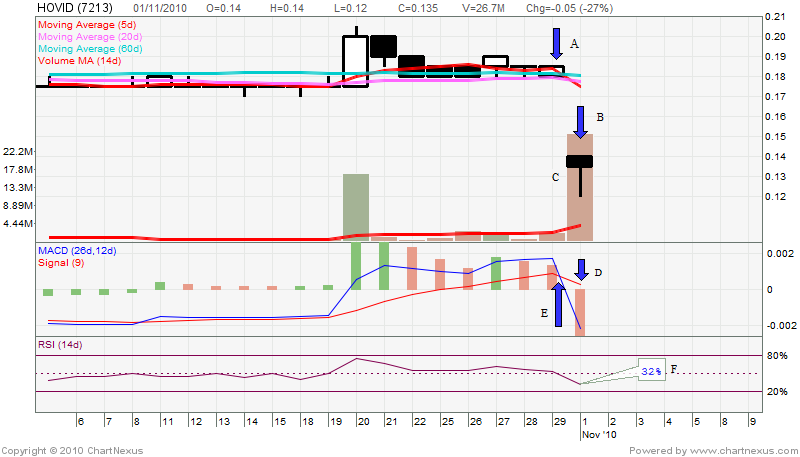Click the Signal (9) legend label
This screenshot has width=800, height=457.
(x=62, y=263)
